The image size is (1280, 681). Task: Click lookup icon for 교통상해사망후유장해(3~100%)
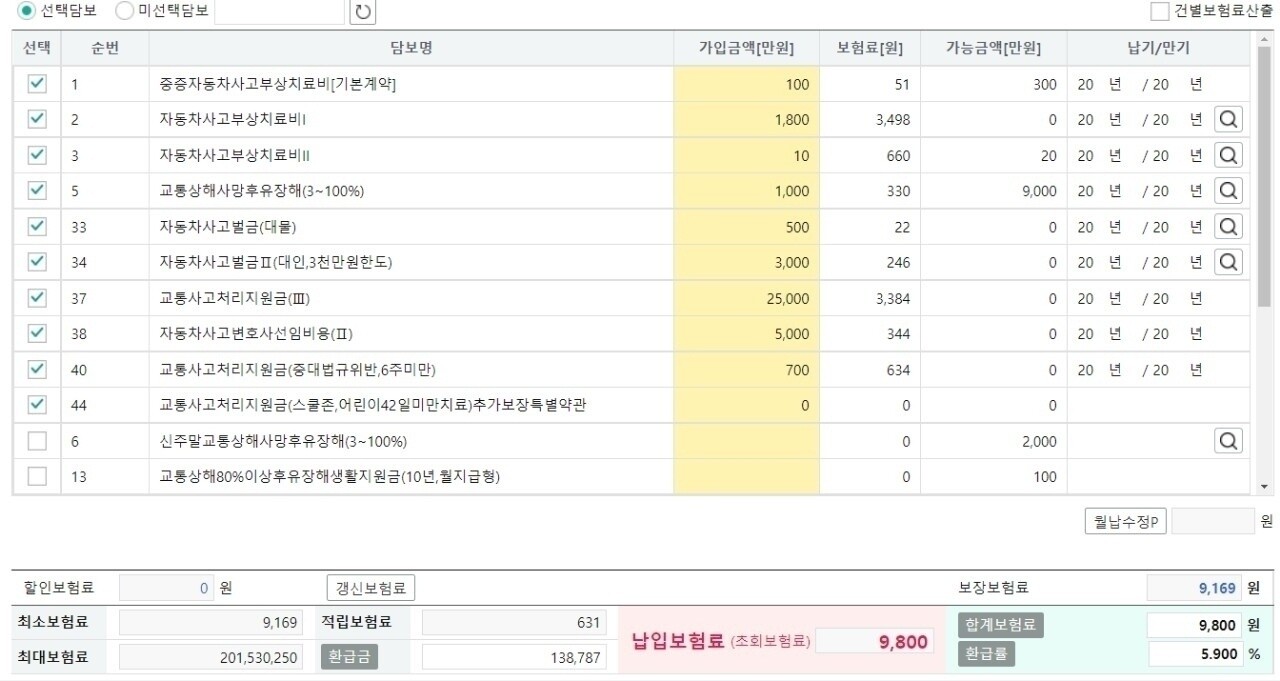point(1228,190)
